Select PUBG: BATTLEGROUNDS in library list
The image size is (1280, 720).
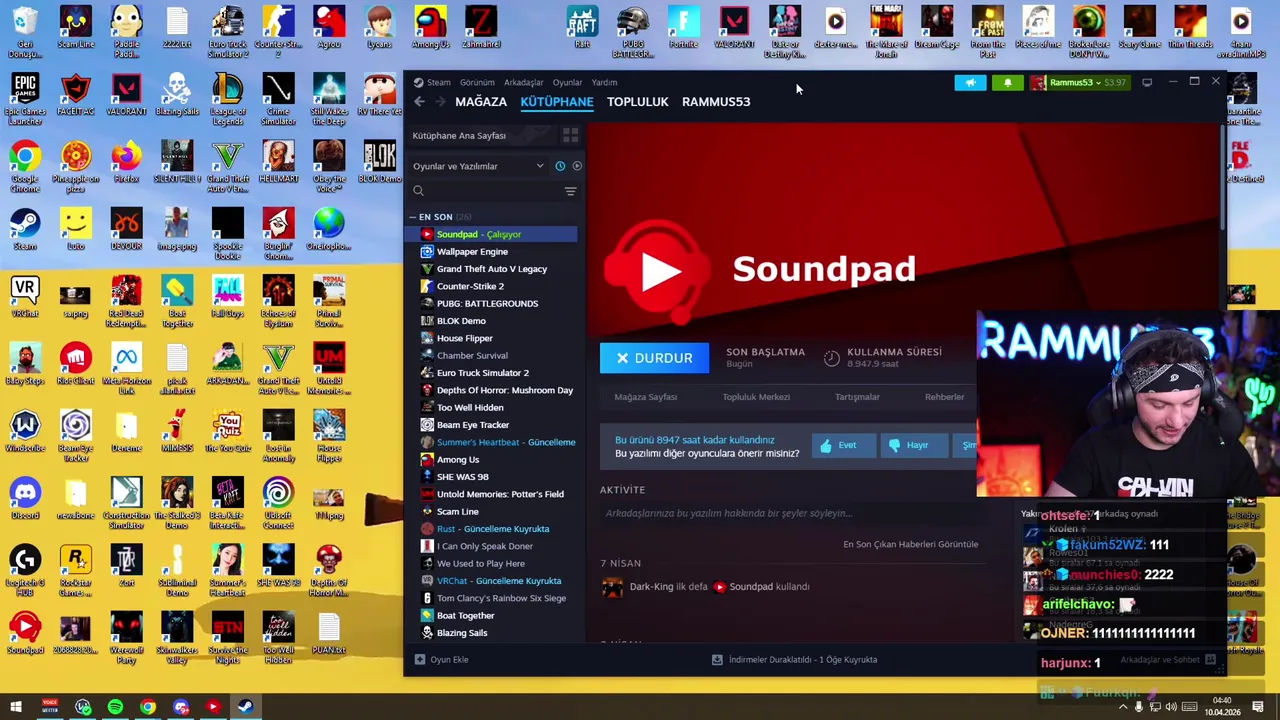(x=490, y=304)
